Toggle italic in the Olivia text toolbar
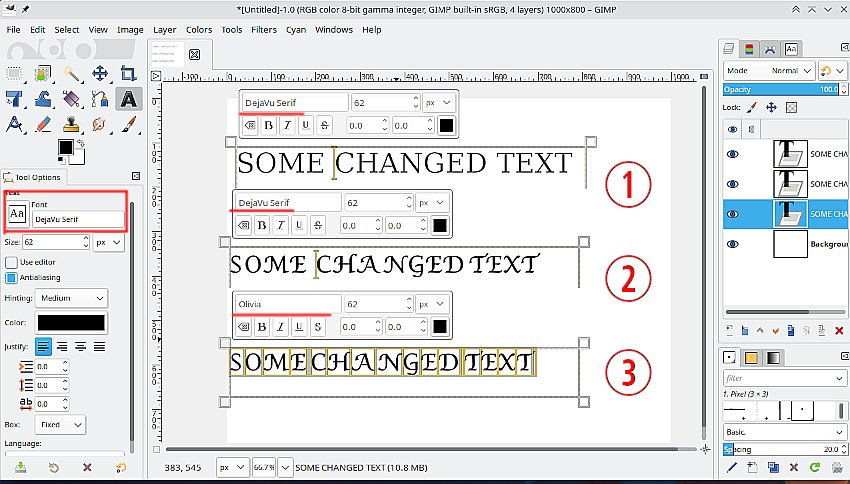The image size is (850, 484). pos(281,327)
